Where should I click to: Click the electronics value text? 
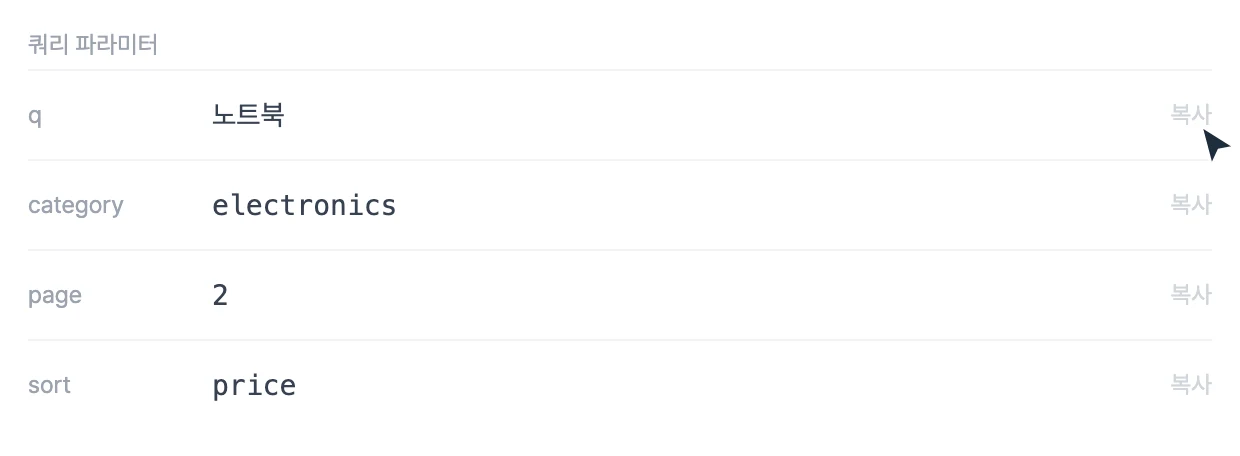coord(304,205)
